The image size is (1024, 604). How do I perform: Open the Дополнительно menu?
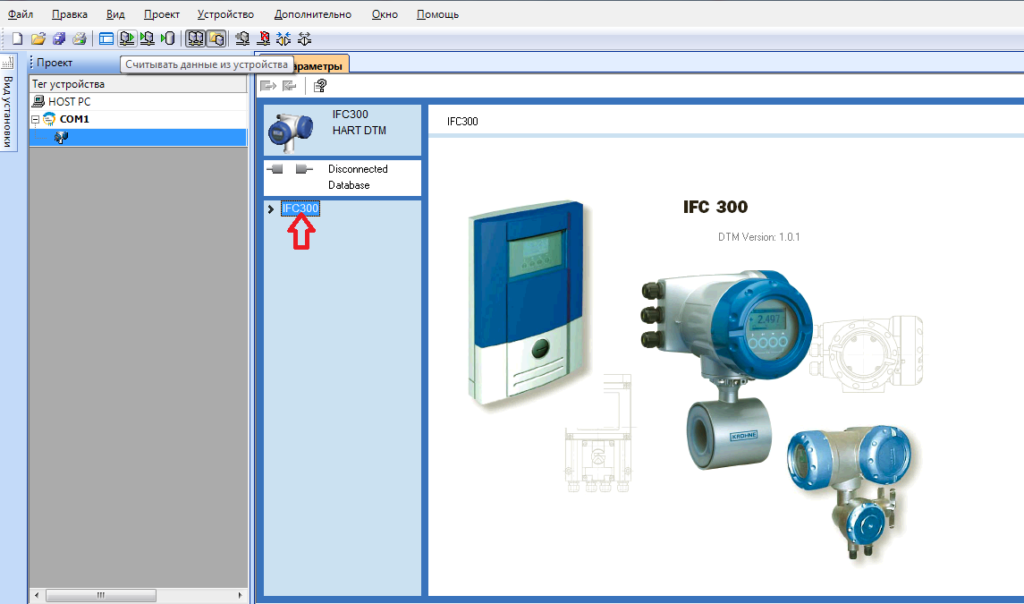pyautogui.click(x=312, y=15)
